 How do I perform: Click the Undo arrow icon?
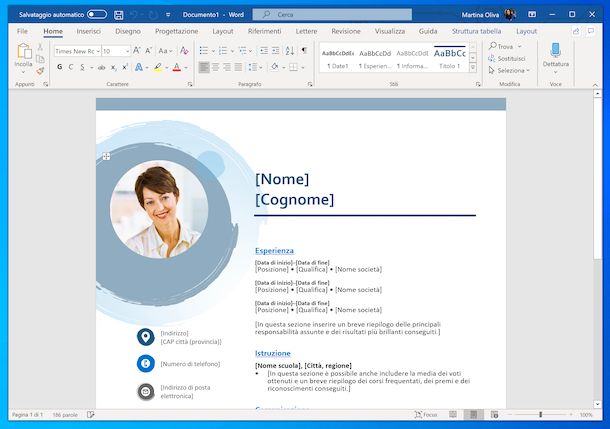134,15
